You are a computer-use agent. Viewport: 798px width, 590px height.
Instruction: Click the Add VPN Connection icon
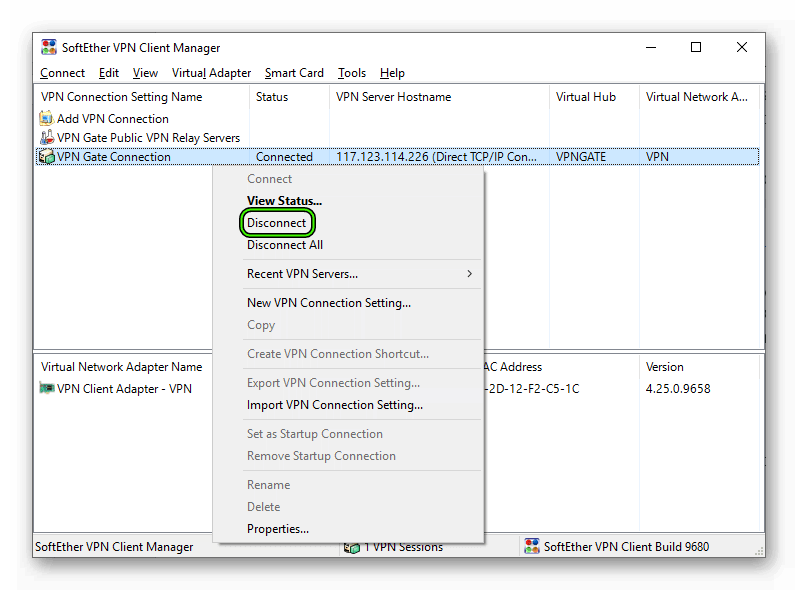[x=46, y=119]
